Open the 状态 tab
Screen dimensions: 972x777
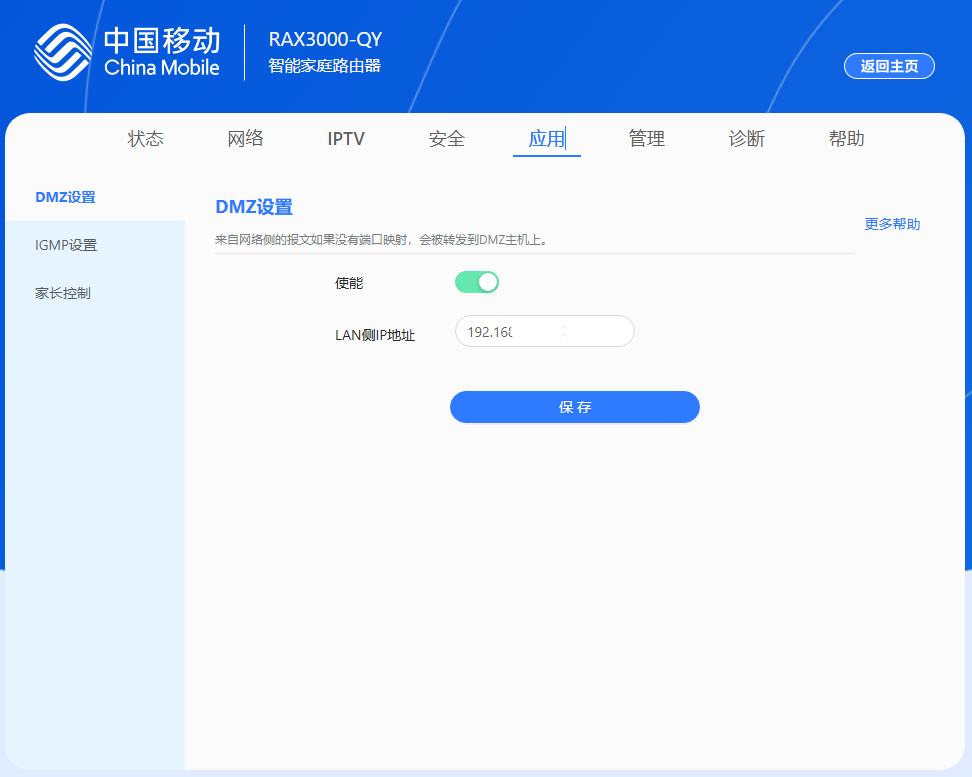[145, 139]
